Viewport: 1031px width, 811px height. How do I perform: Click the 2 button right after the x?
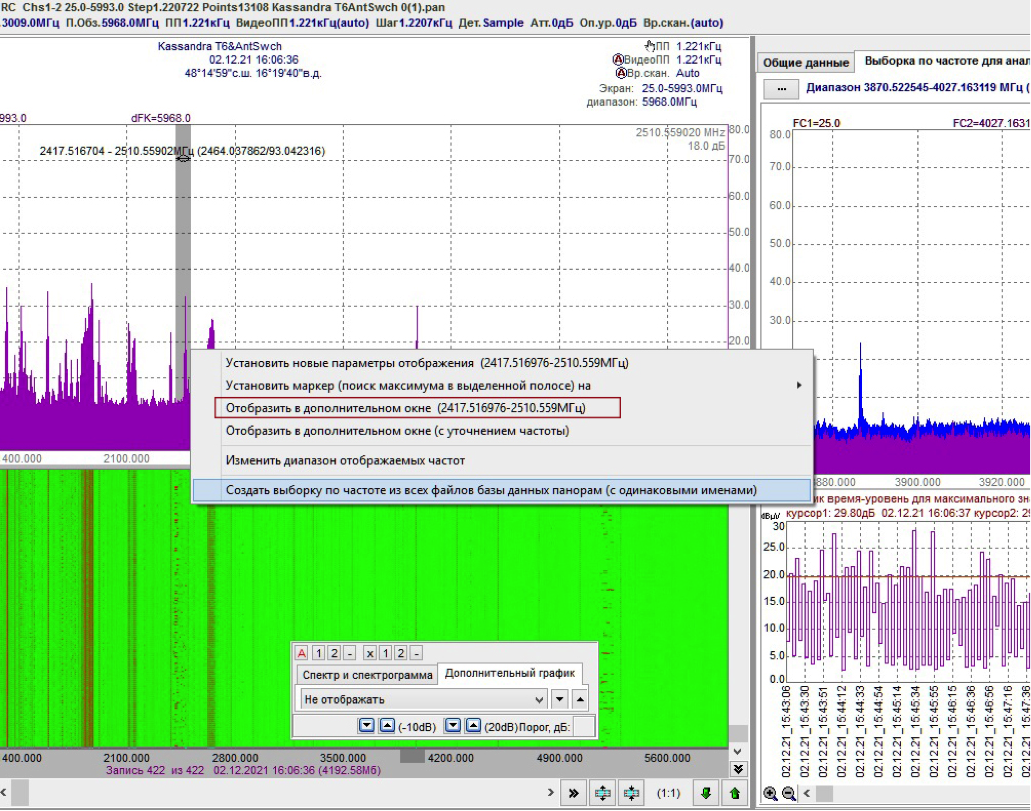point(400,653)
